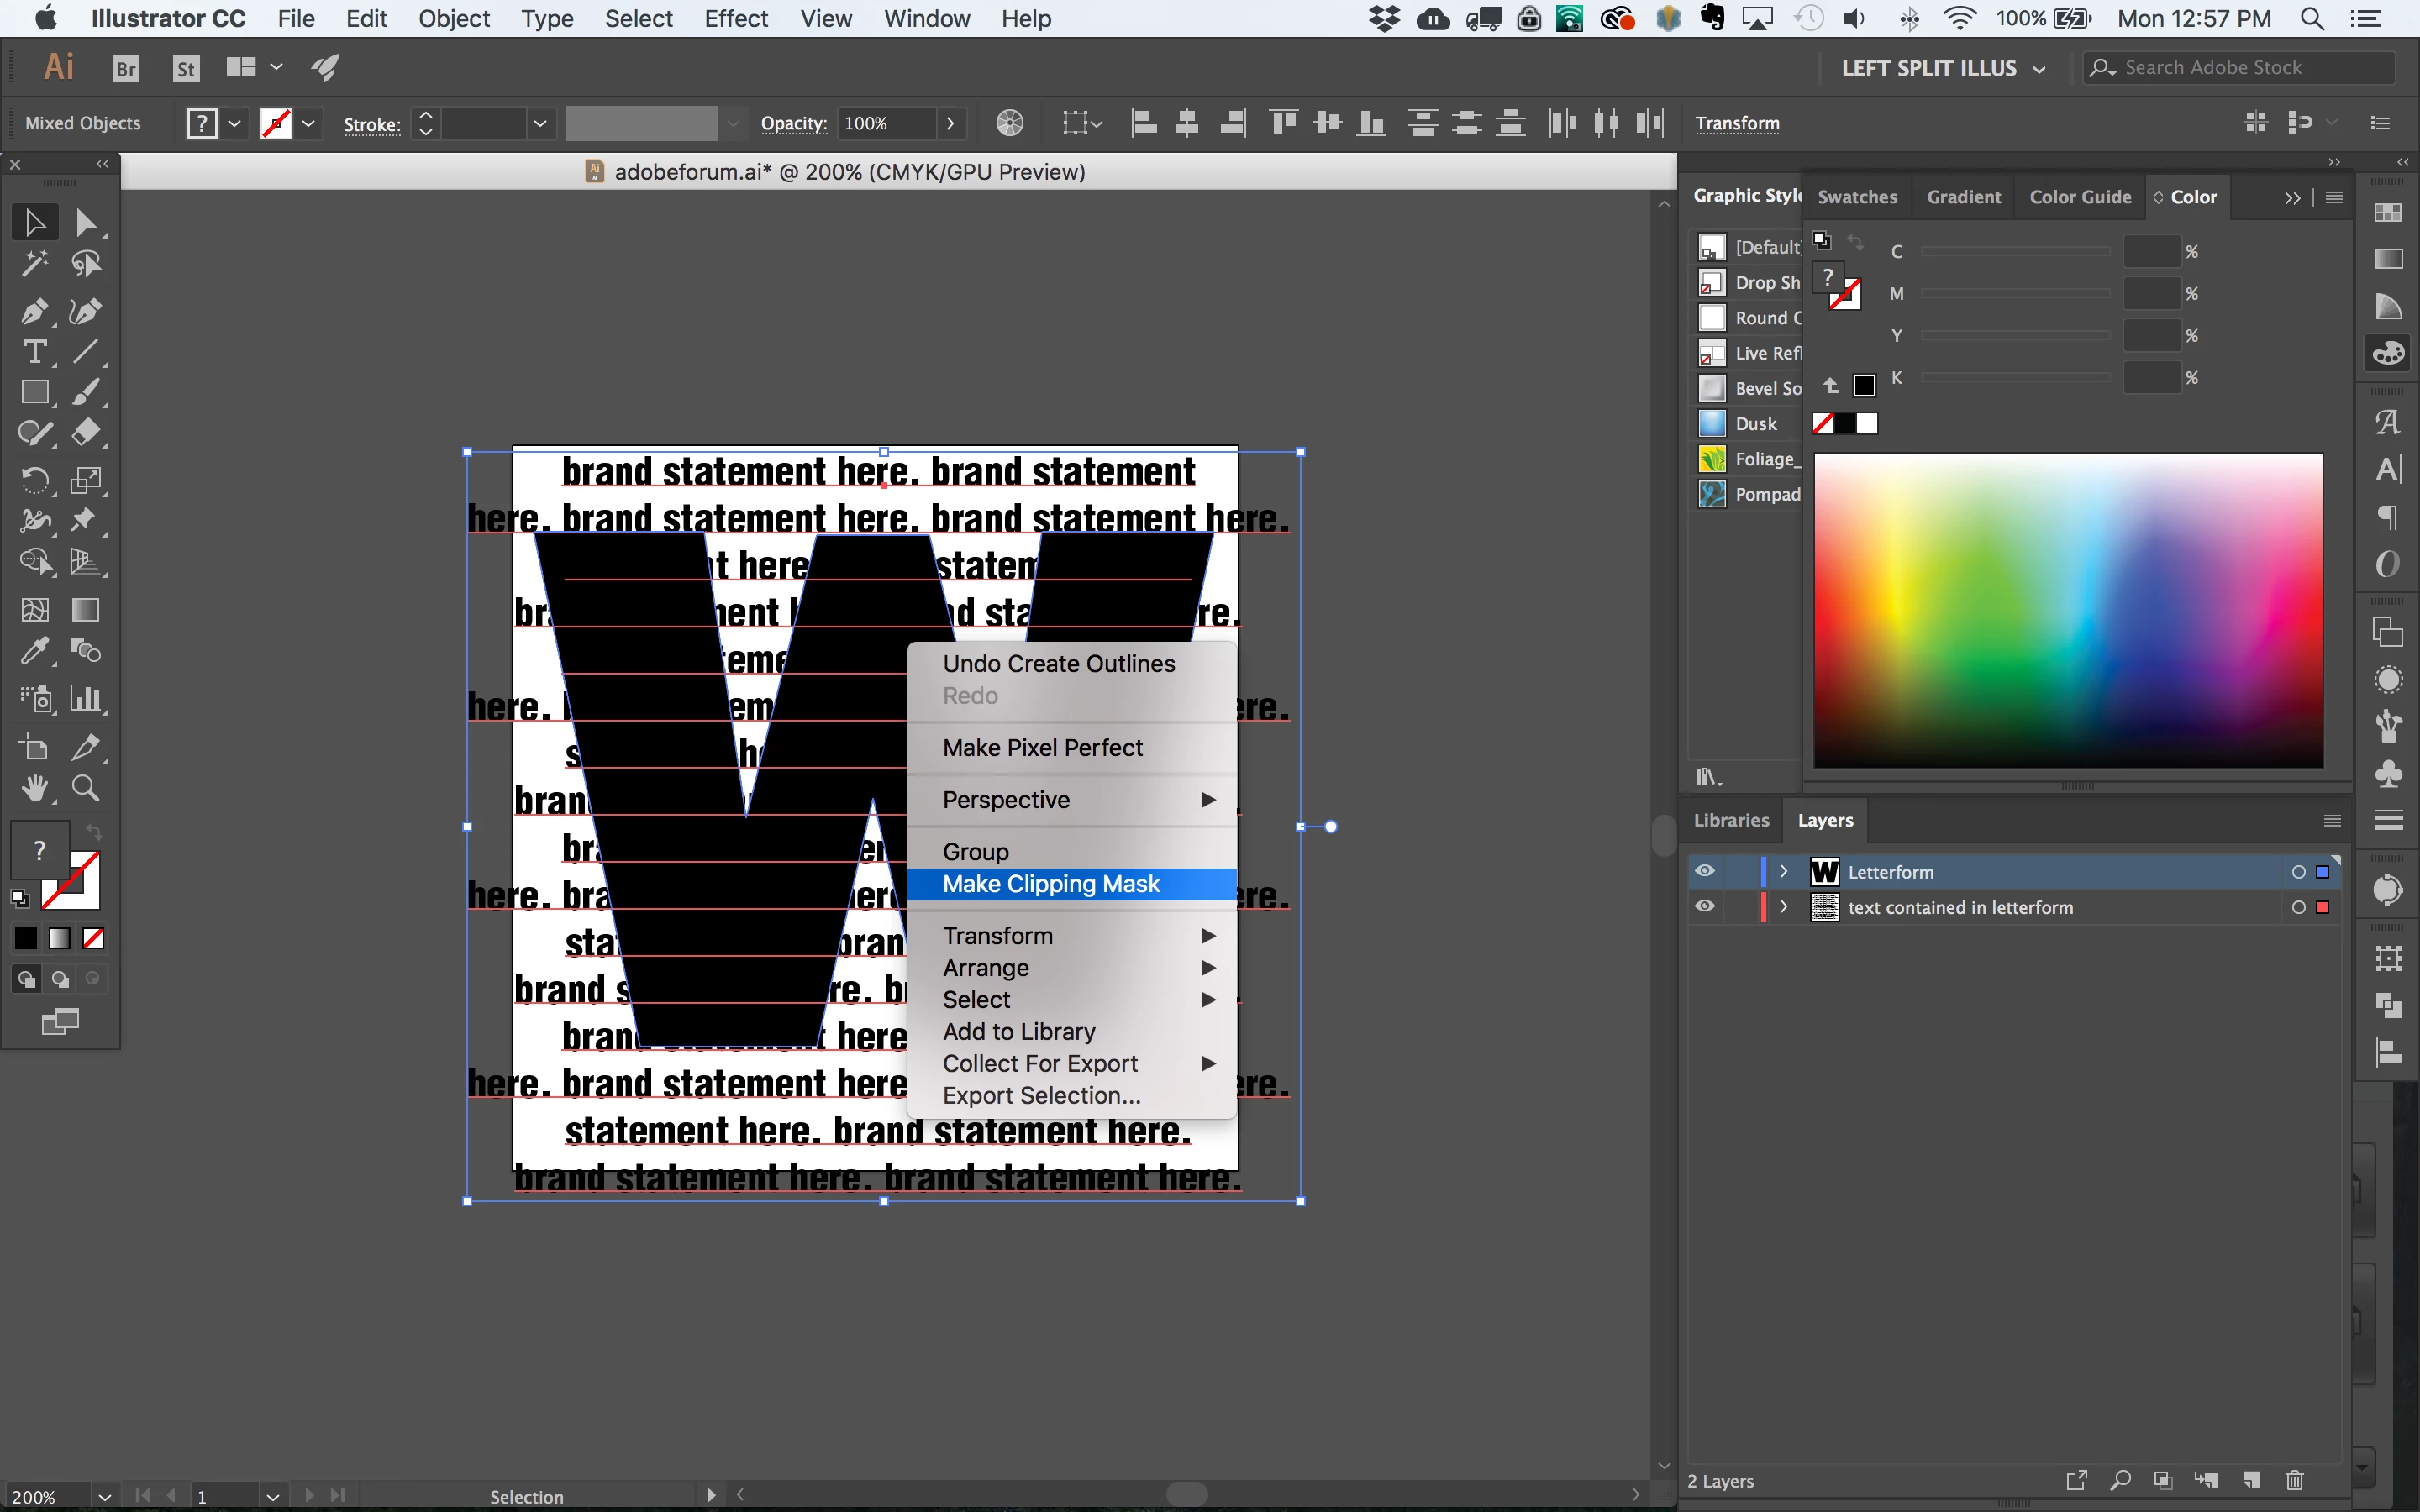Switch to the Swatches tab

(x=1857, y=197)
